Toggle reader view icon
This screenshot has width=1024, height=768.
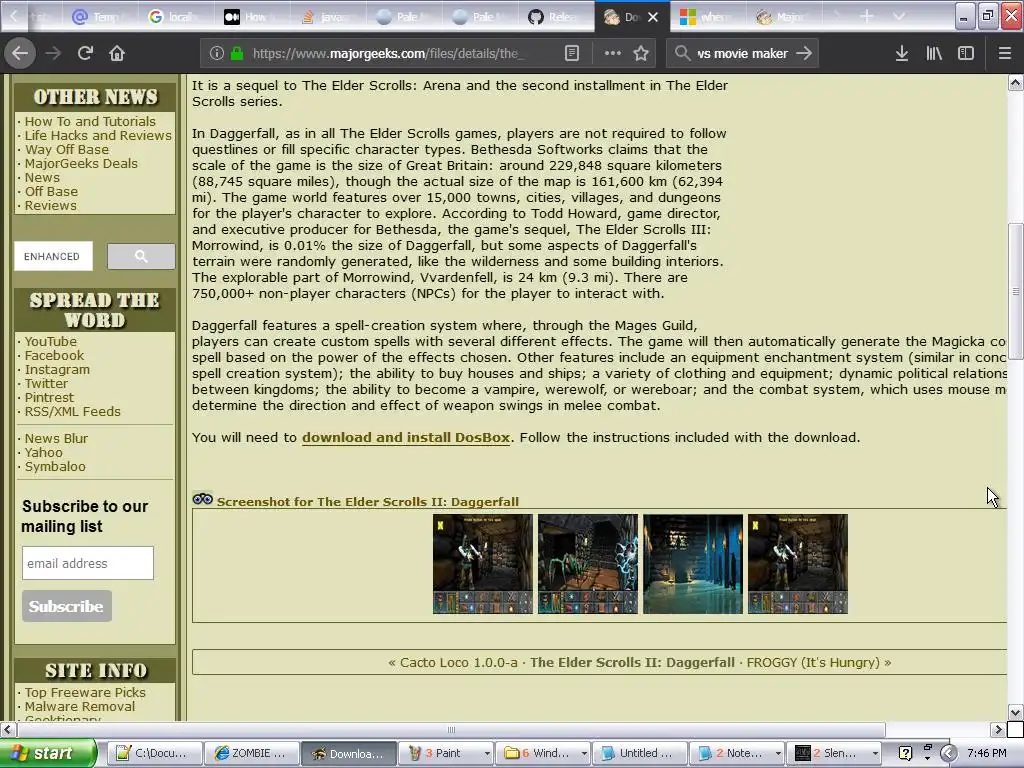[571, 54]
